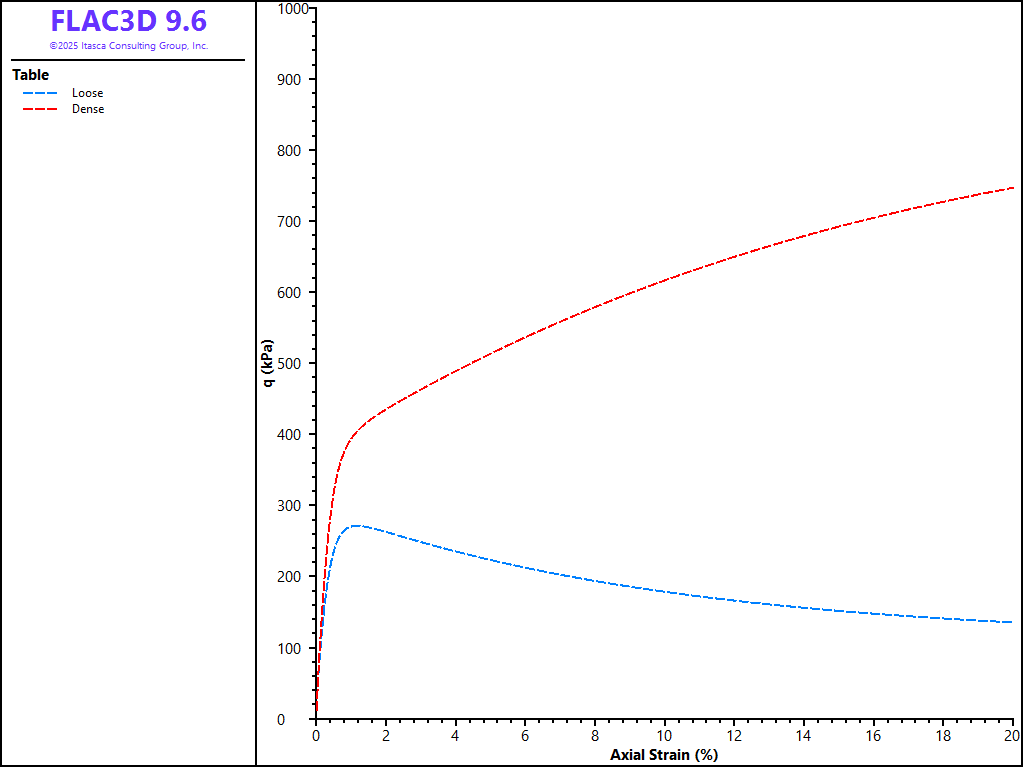Select the Table legend heading
The width and height of the screenshot is (1024, 768).
tap(30, 75)
